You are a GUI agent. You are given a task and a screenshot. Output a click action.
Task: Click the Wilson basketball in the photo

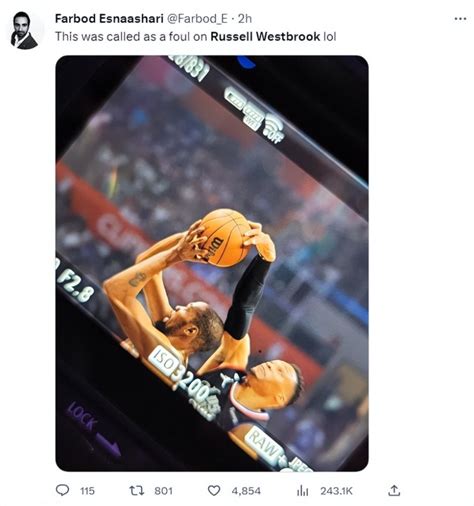pos(225,238)
